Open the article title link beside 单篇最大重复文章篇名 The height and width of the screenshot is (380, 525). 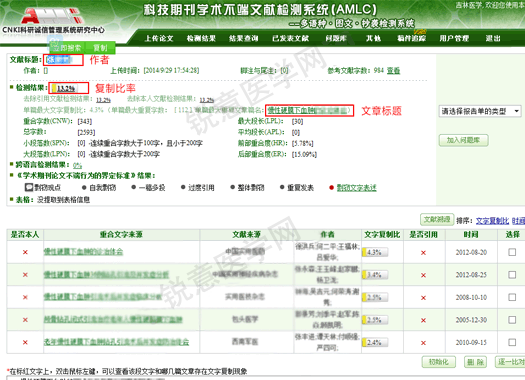(x=307, y=110)
